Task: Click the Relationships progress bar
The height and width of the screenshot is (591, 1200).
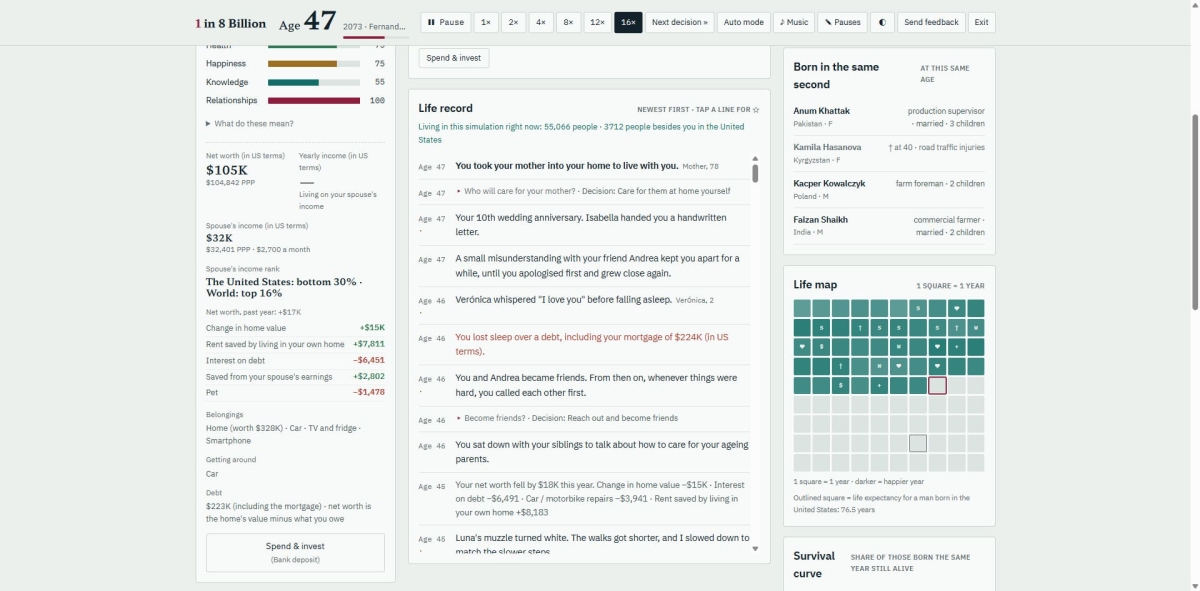Action: pos(314,101)
